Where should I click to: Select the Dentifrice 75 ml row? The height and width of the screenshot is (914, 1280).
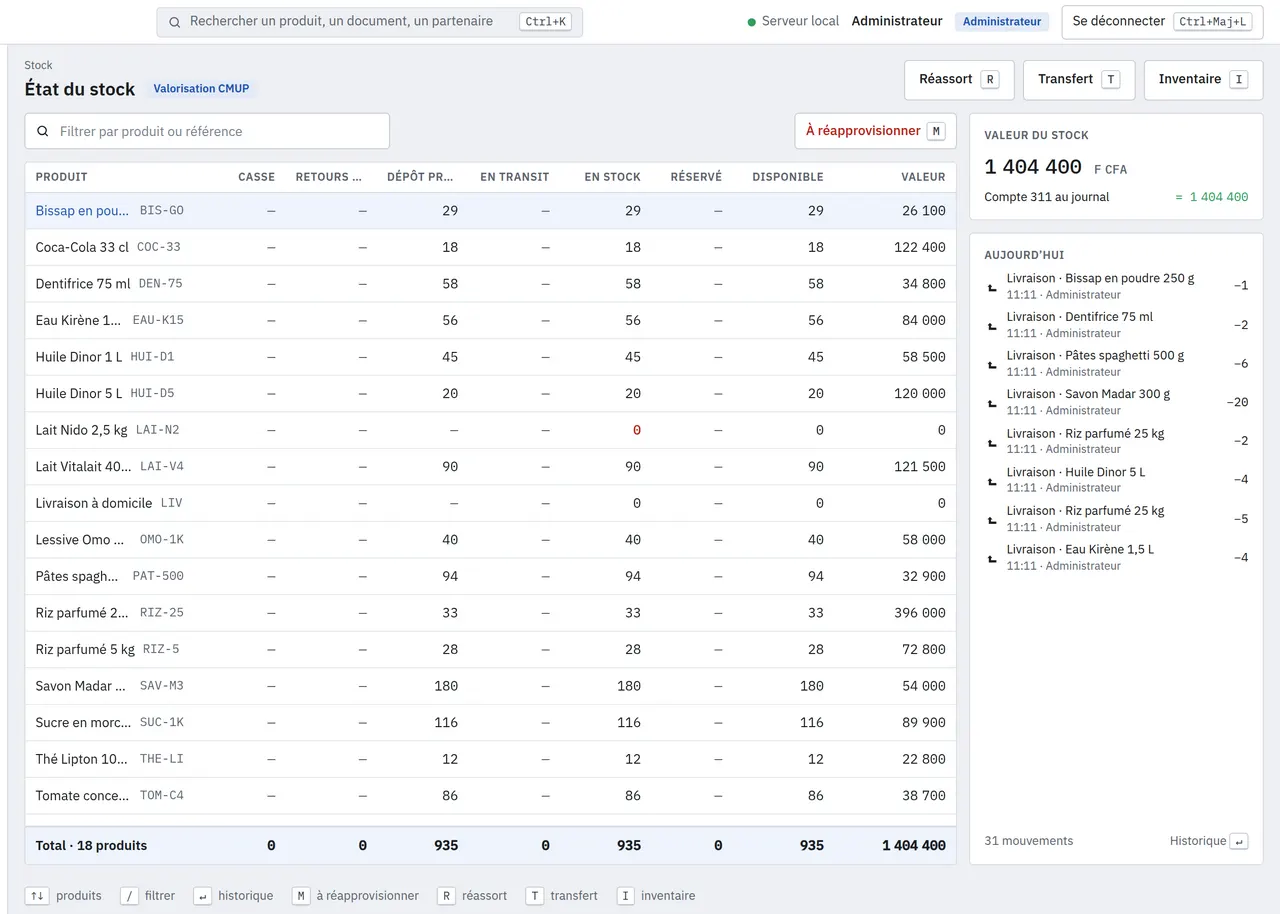[x=490, y=284]
